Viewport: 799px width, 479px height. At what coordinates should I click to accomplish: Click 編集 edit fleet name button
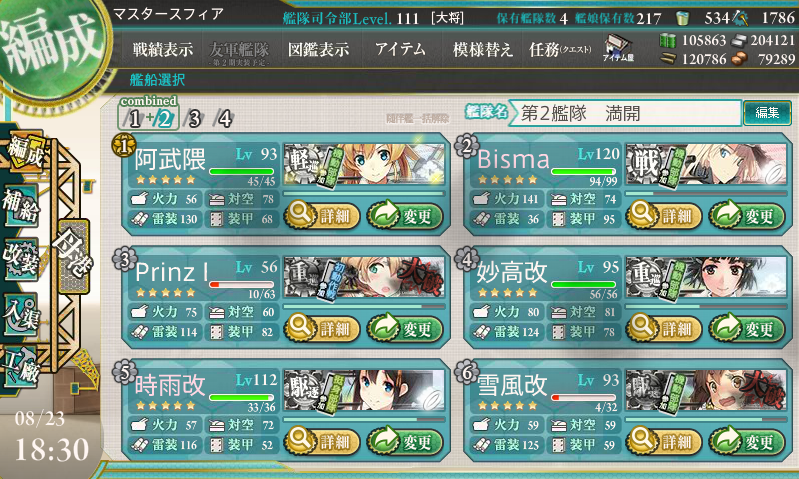click(767, 113)
